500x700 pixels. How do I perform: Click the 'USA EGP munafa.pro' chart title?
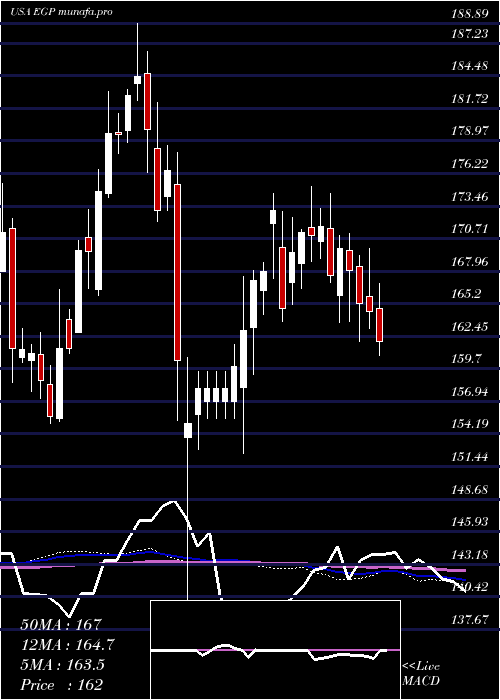62,12
